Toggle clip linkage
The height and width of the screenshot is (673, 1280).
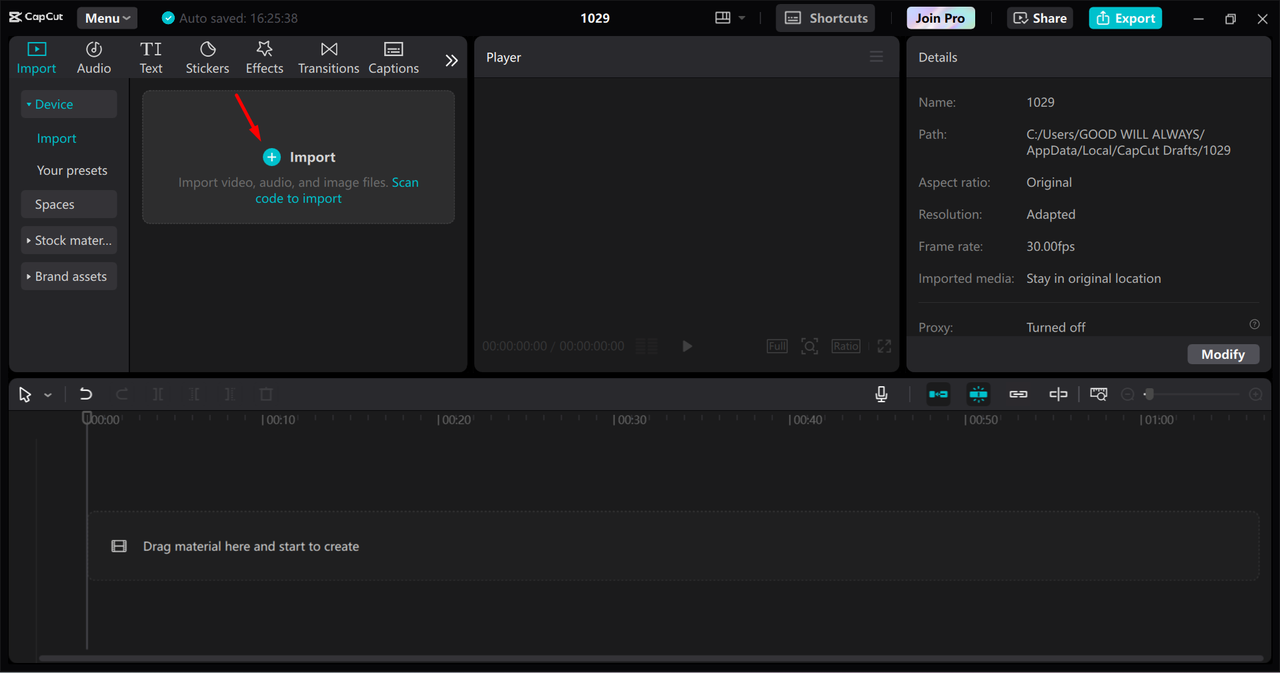[1018, 394]
